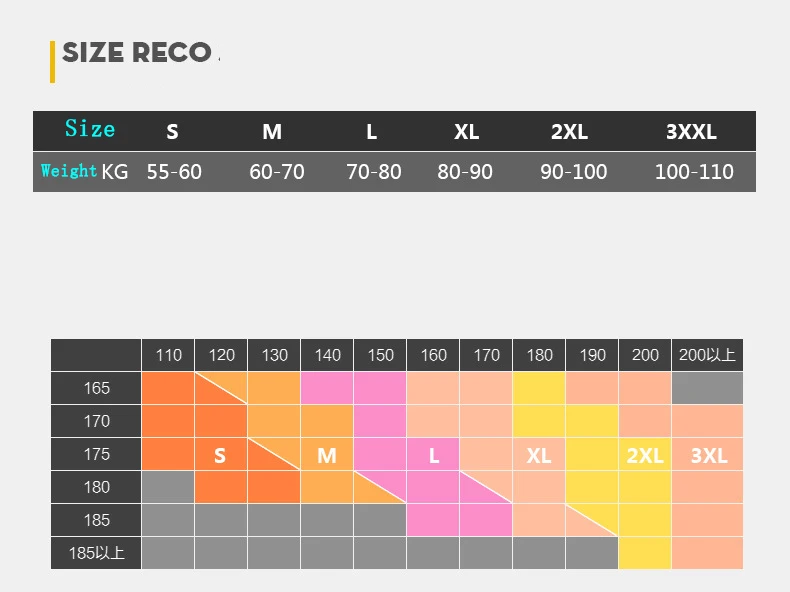790x592 pixels.
Task: Click the 90-100 weight range cell
Action: [x=574, y=172]
